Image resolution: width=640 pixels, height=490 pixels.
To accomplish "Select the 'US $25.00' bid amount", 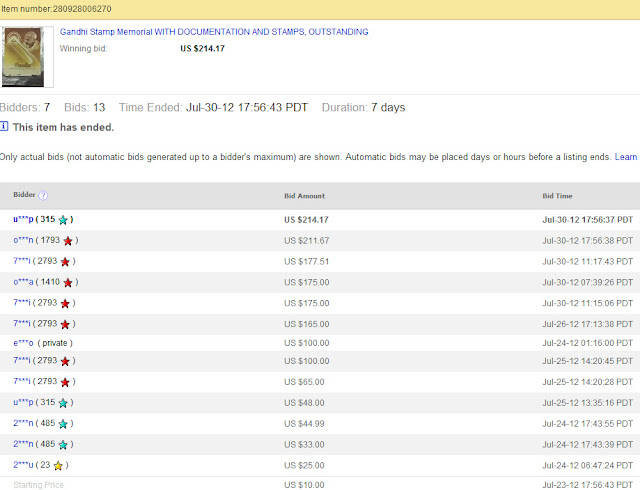I will (x=304, y=465).
